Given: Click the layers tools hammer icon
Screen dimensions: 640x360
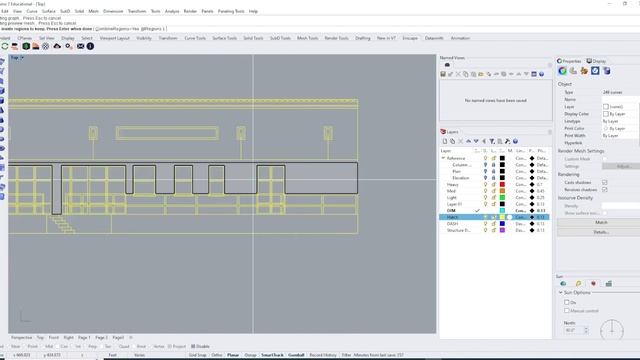Looking at the screenshot, I should coord(507,141).
